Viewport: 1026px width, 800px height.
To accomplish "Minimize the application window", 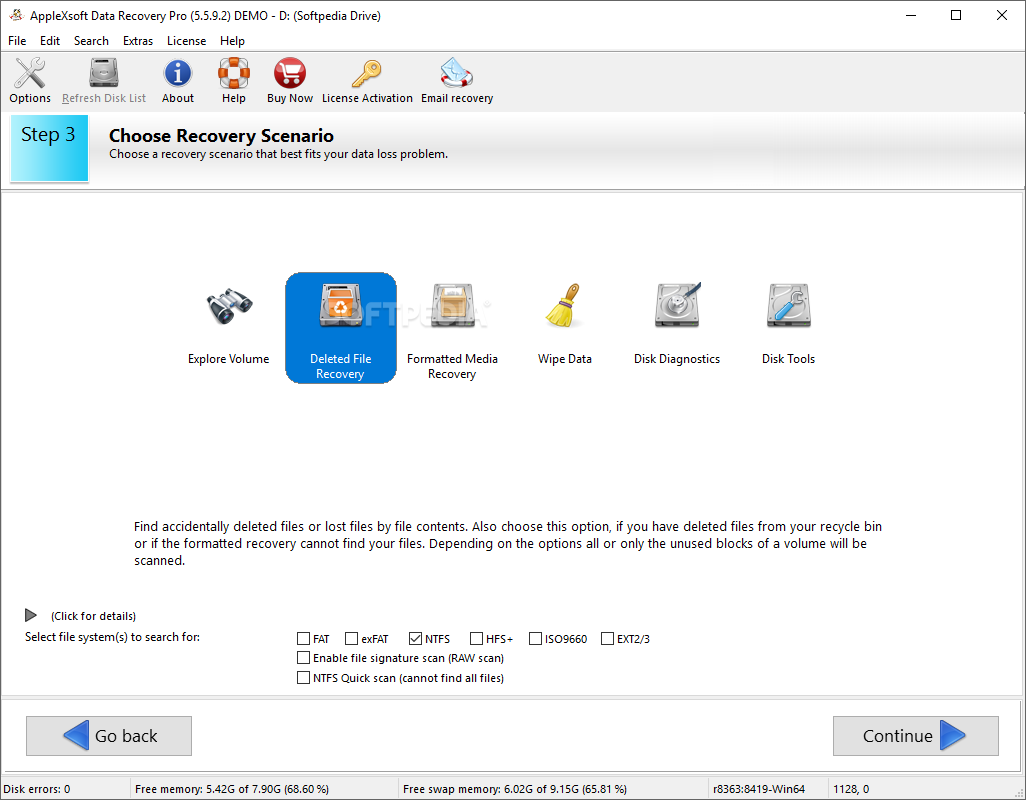I will (x=911, y=15).
